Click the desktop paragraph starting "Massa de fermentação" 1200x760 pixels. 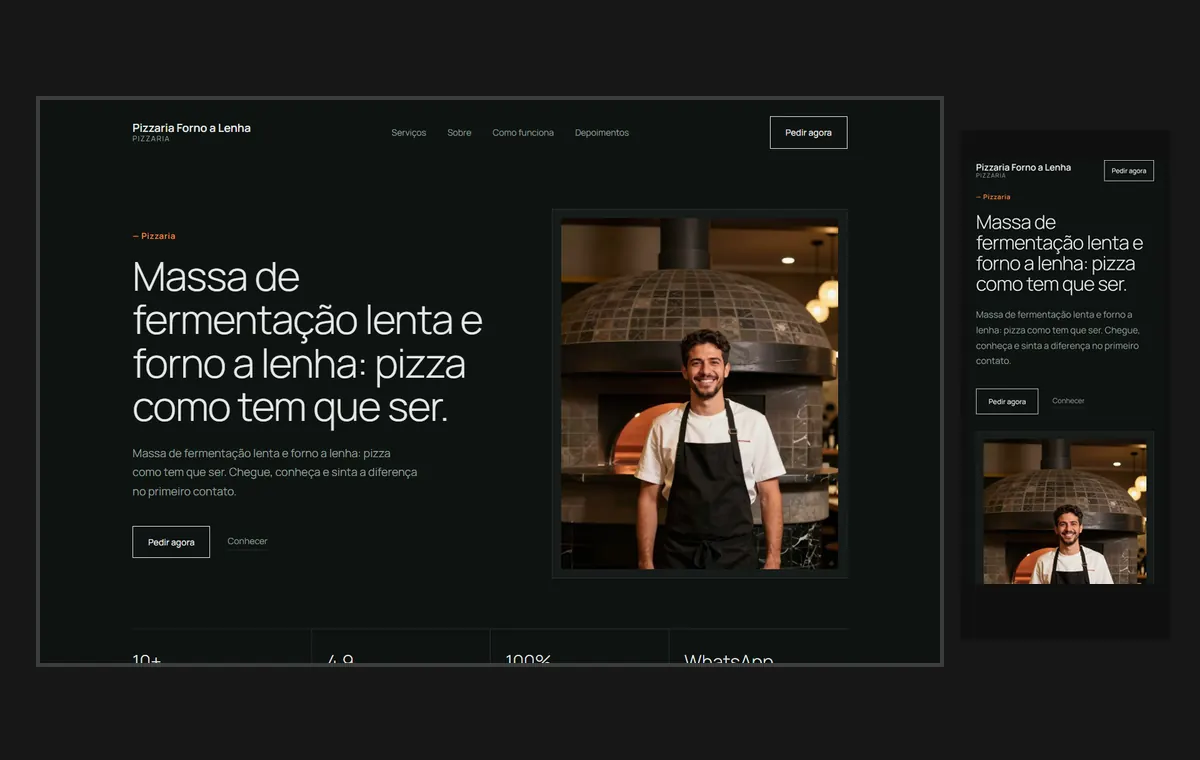(x=275, y=472)
